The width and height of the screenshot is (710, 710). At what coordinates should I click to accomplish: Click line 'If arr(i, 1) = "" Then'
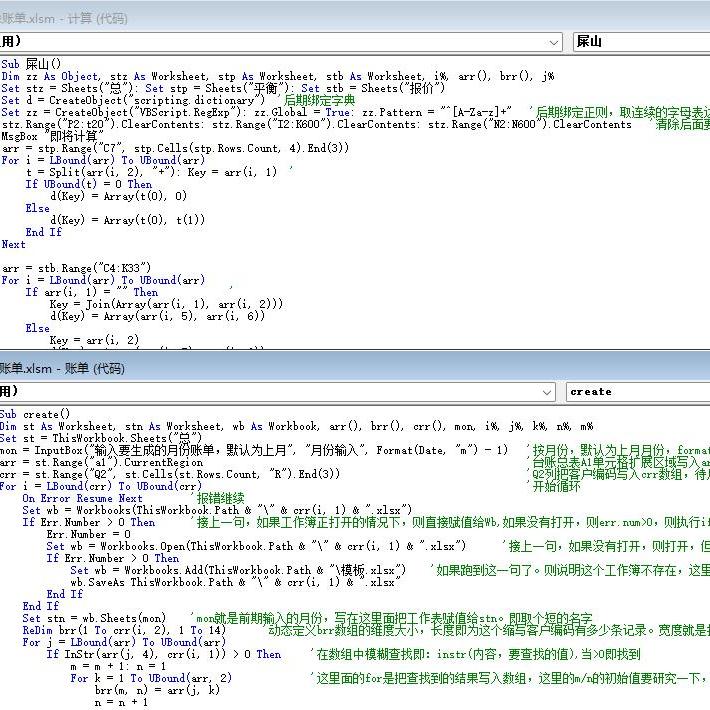pos(91,292)
